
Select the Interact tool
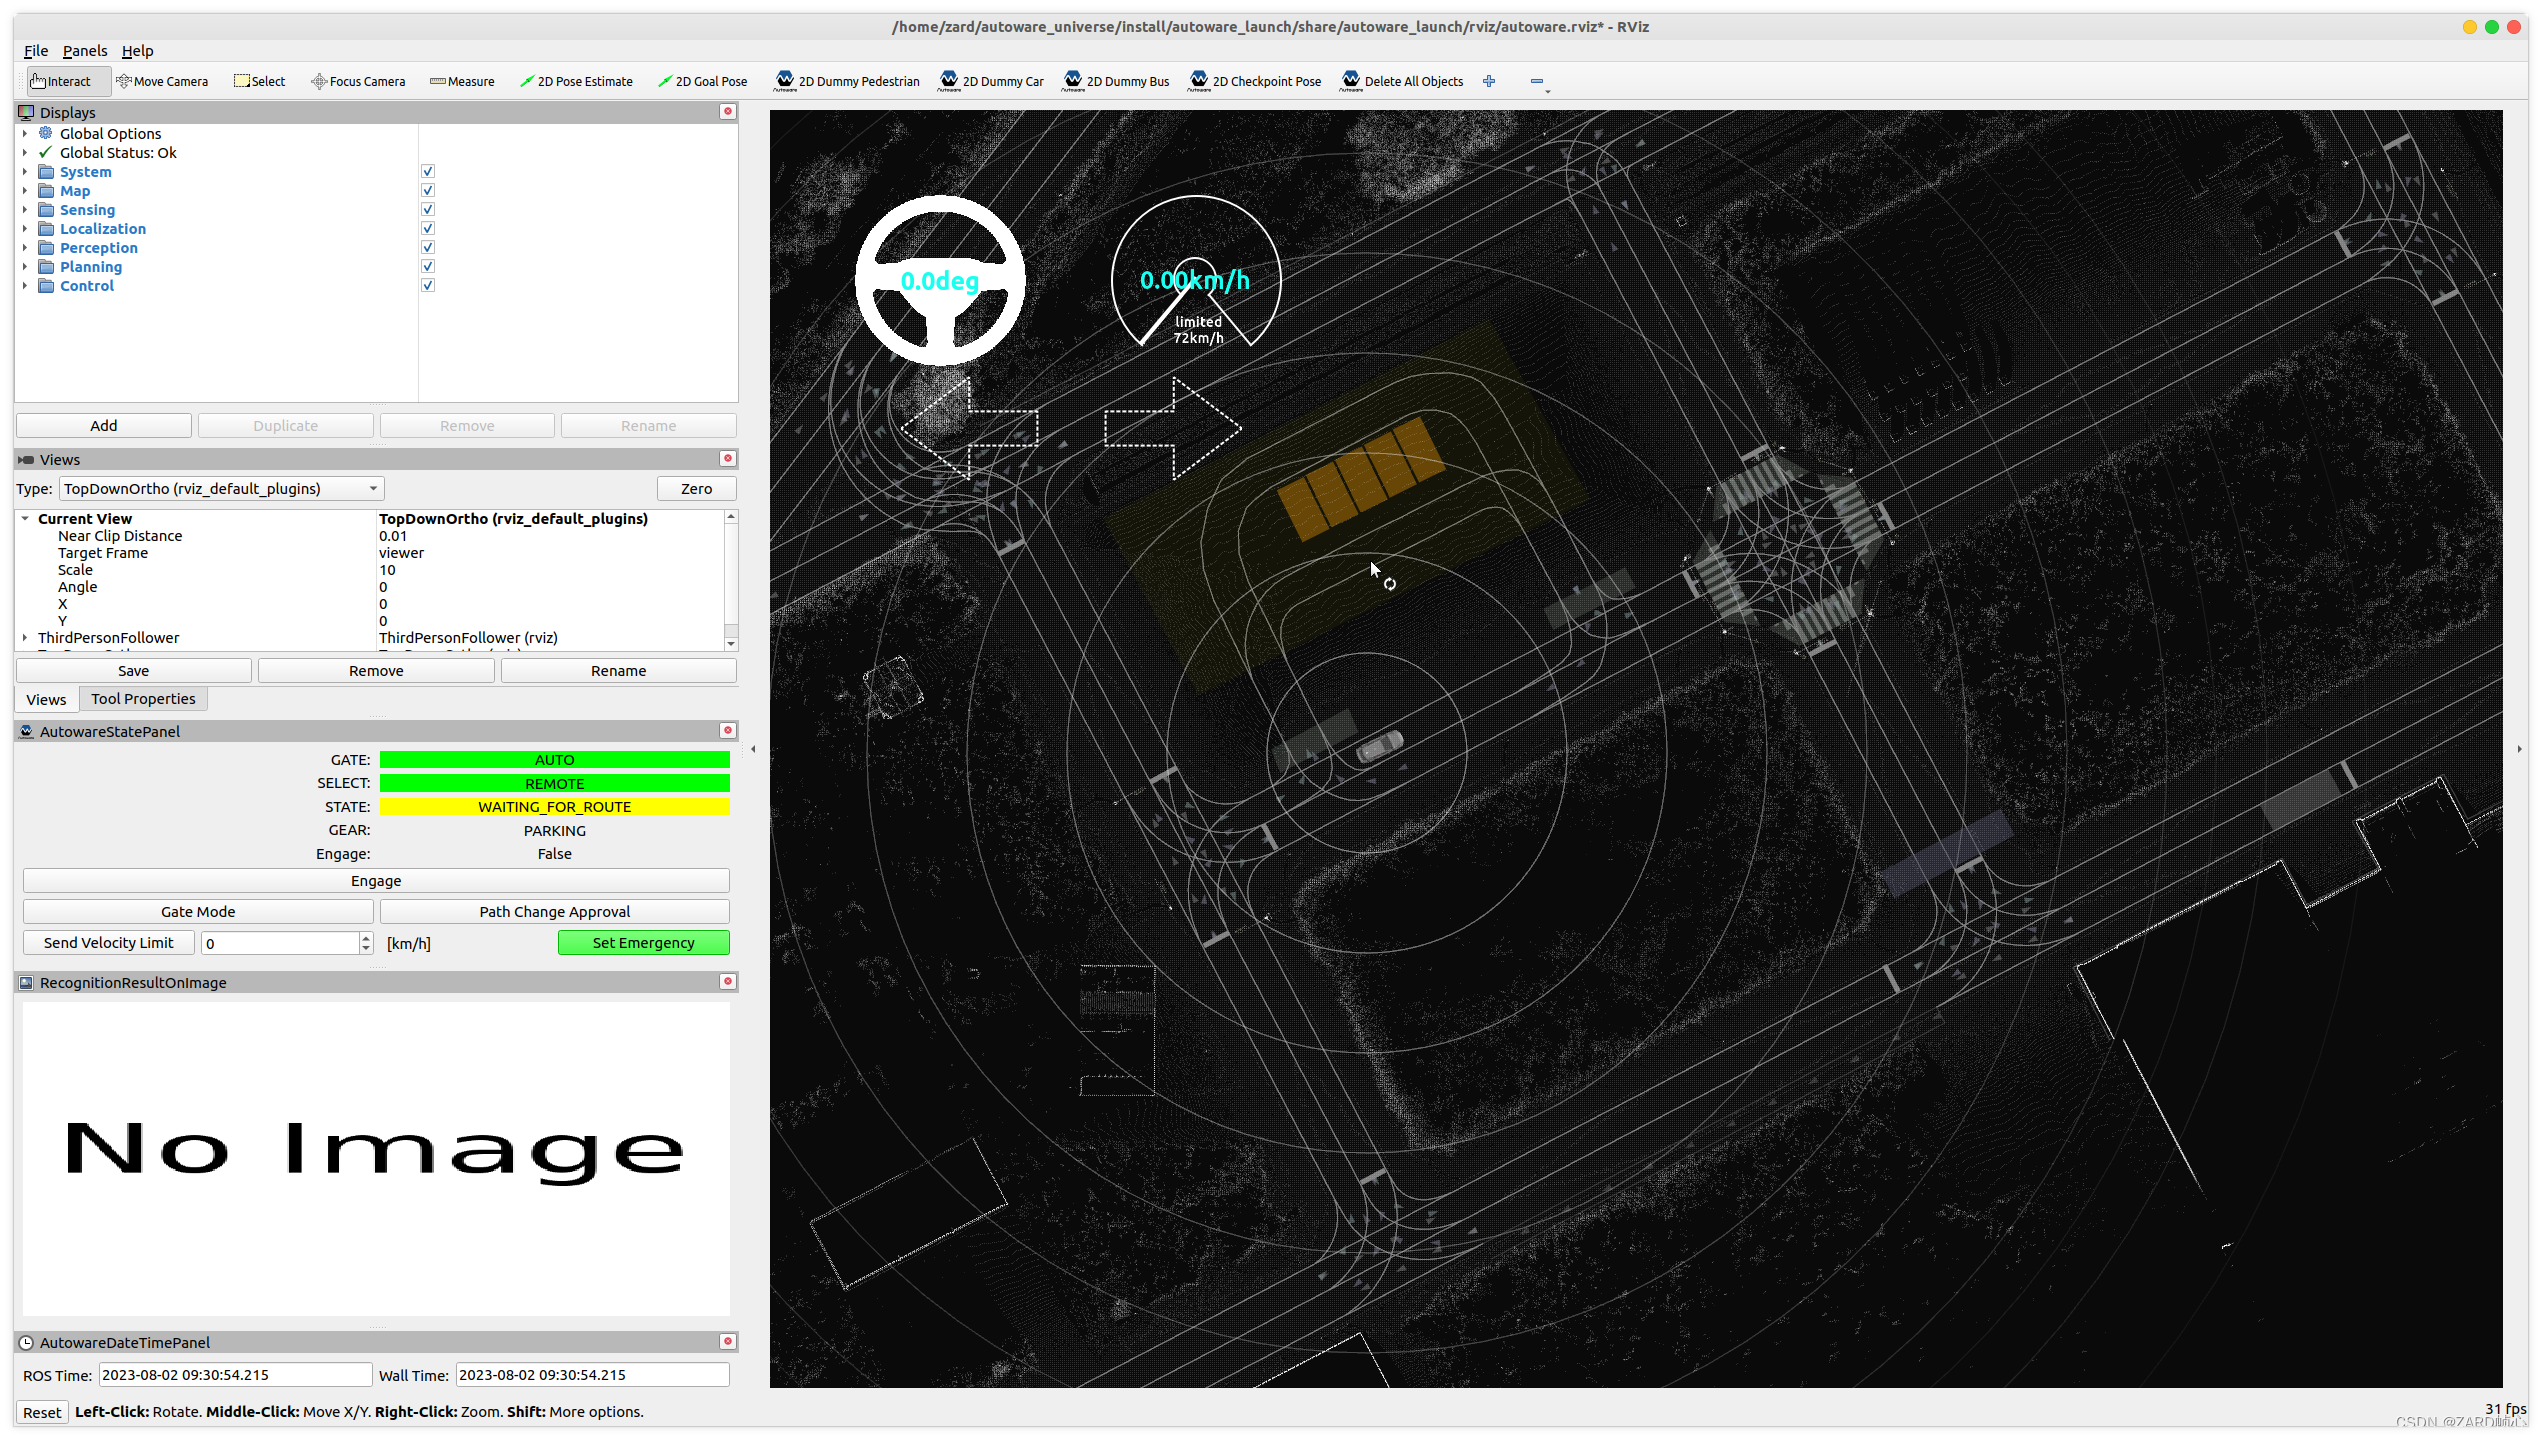(x=63, y=81)
